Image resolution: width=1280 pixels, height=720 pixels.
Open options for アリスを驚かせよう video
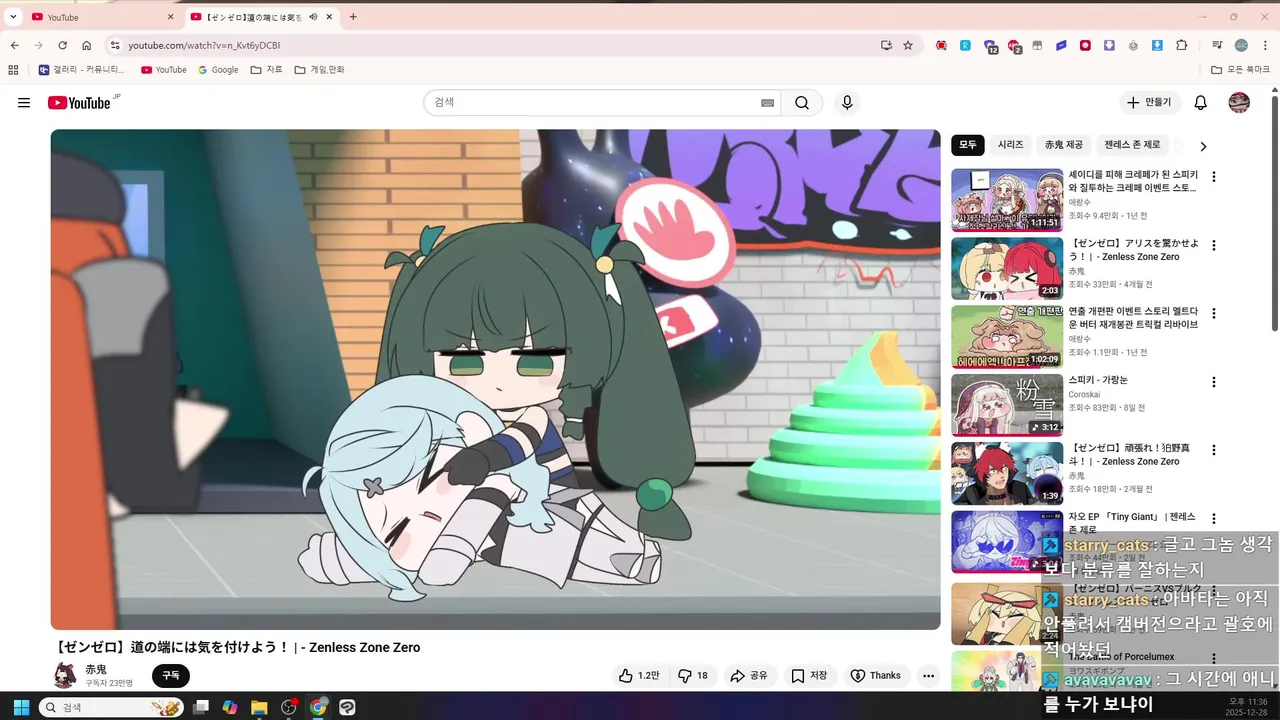point(1214,245)
